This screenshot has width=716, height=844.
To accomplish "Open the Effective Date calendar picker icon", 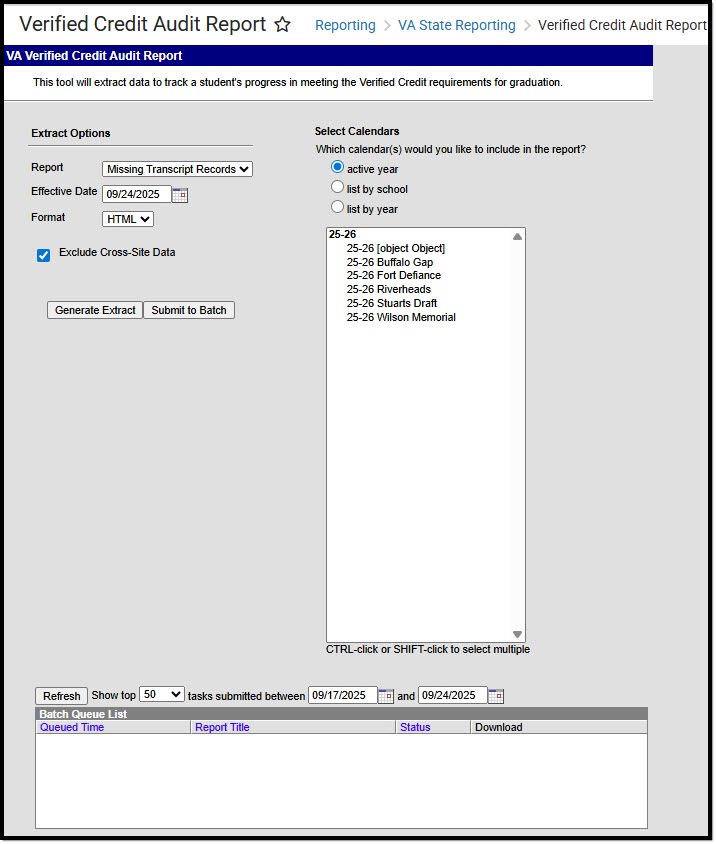I will tap(180, 194).
